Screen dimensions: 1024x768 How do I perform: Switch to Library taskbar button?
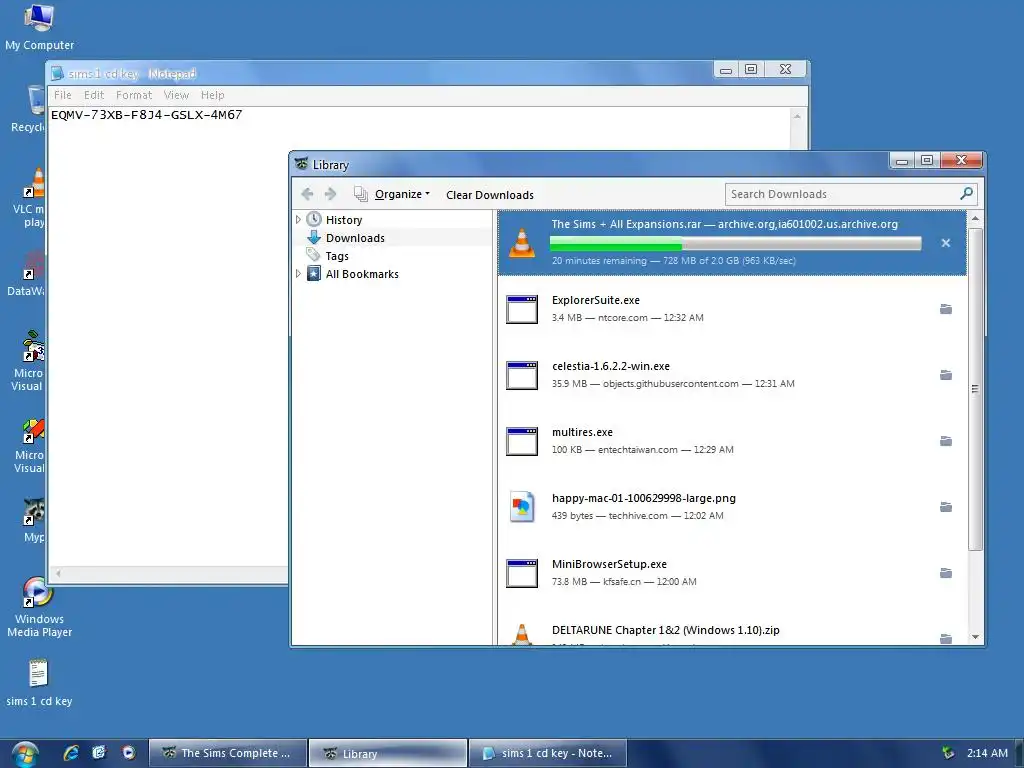pos(388,753)
